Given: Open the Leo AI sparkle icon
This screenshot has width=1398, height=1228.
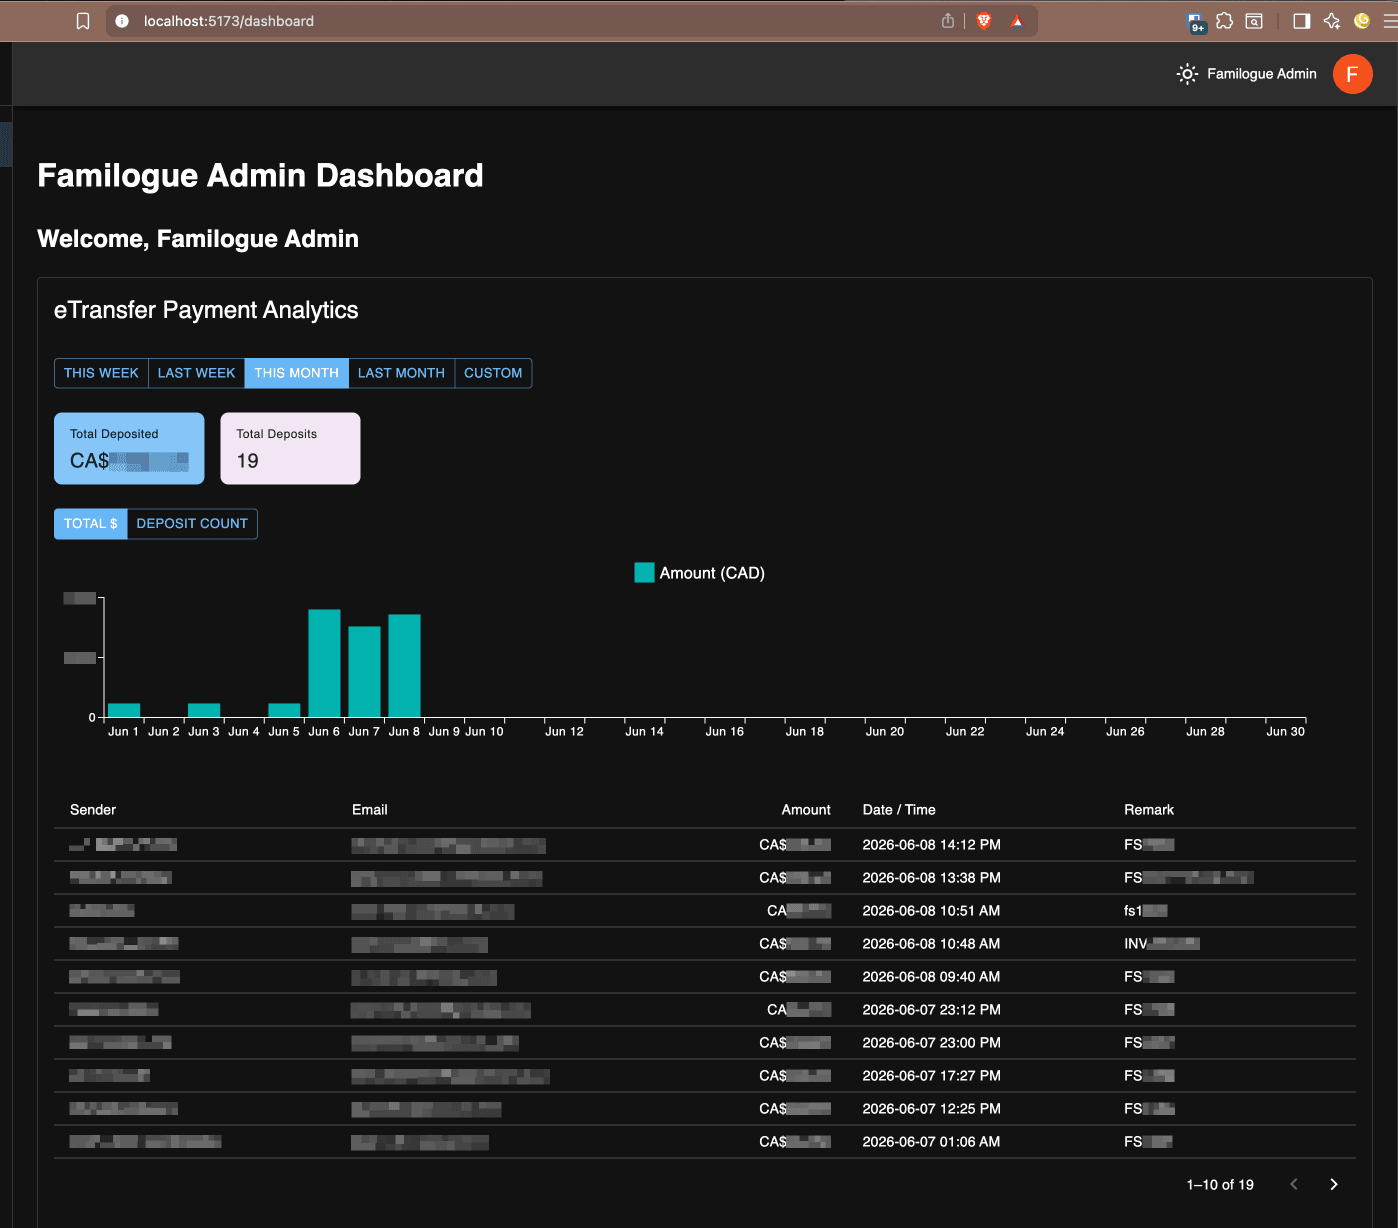Looking at the screenshot, I should pos(1332,21).
